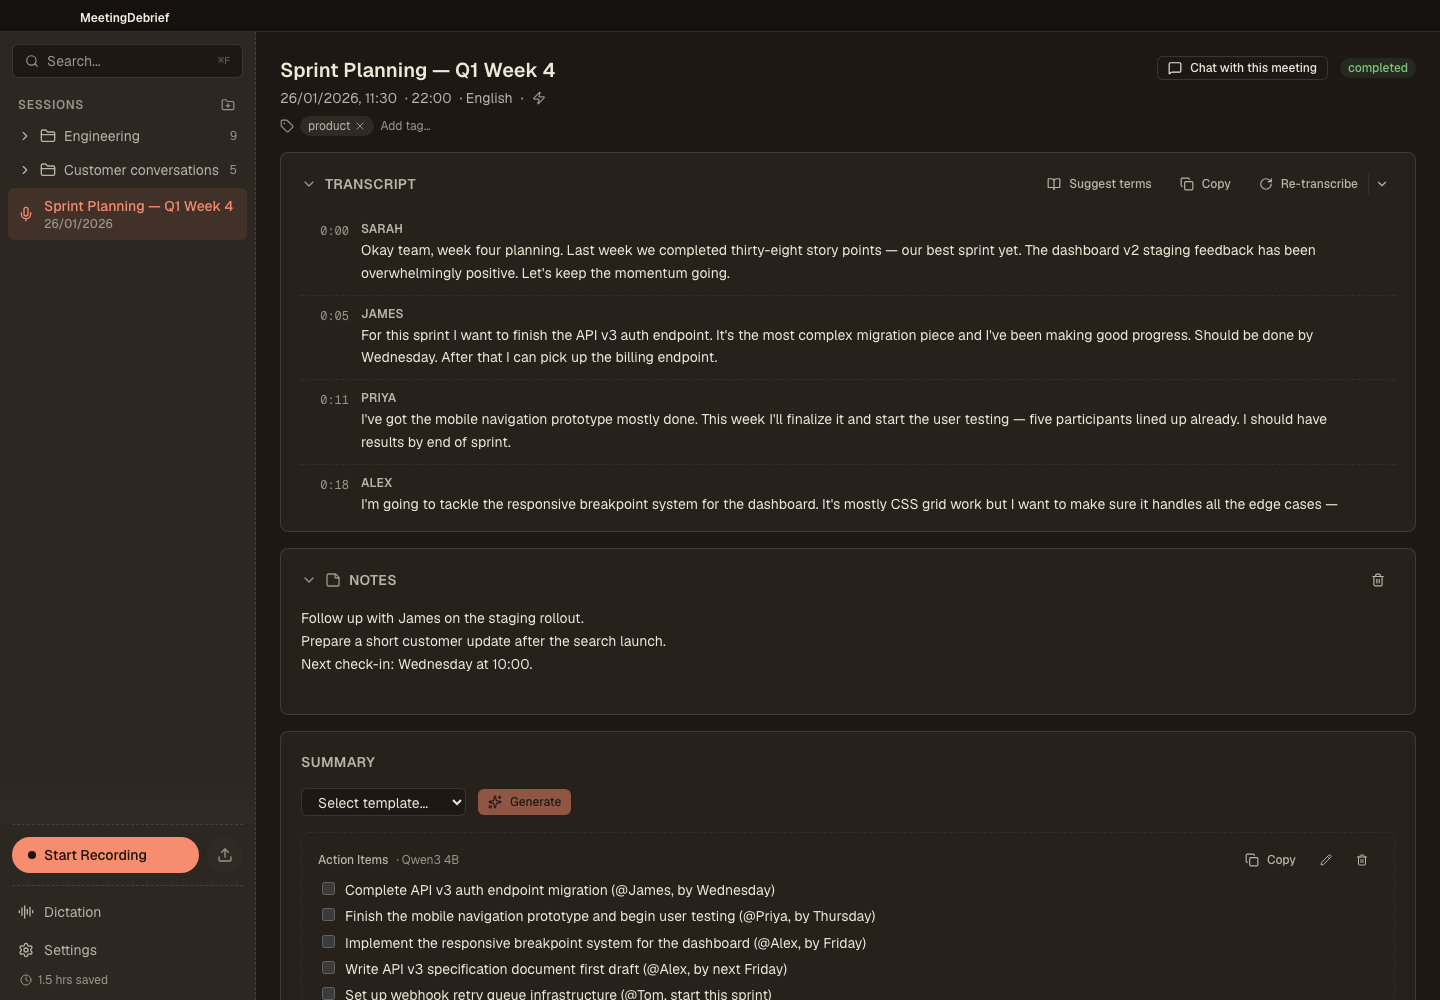Click the microphone icon on the Sprint Planning session
The width and height of the screenshot is (1440, 1000).
click(26, 214)
